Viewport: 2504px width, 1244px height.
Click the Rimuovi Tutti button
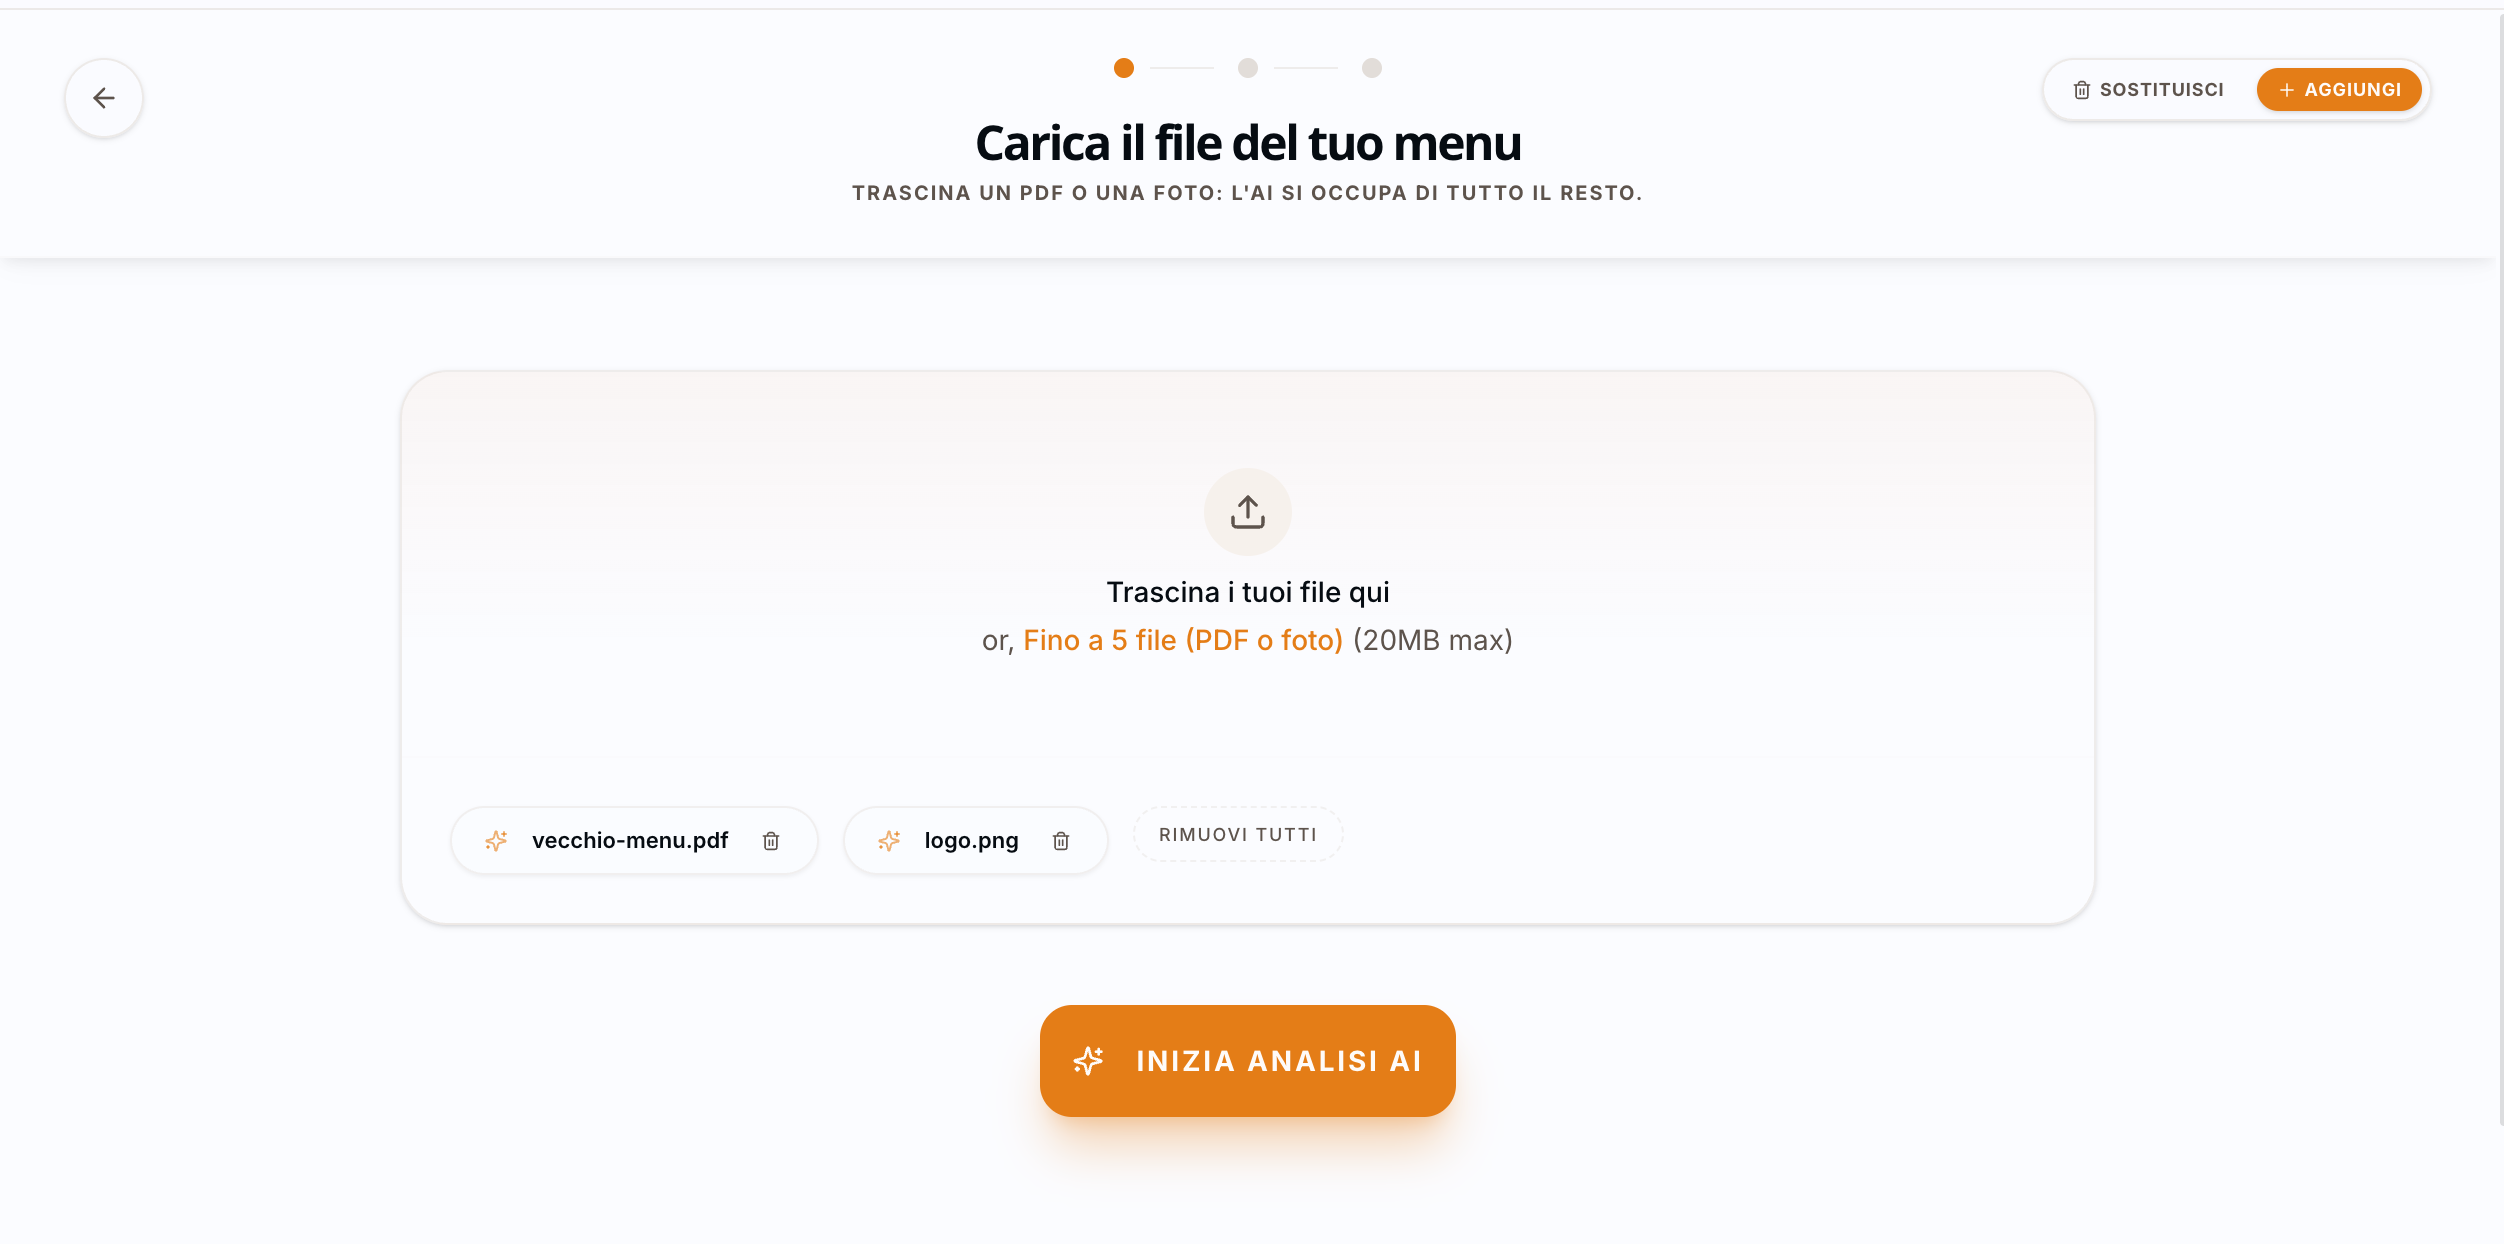(x=1238, y=835)
